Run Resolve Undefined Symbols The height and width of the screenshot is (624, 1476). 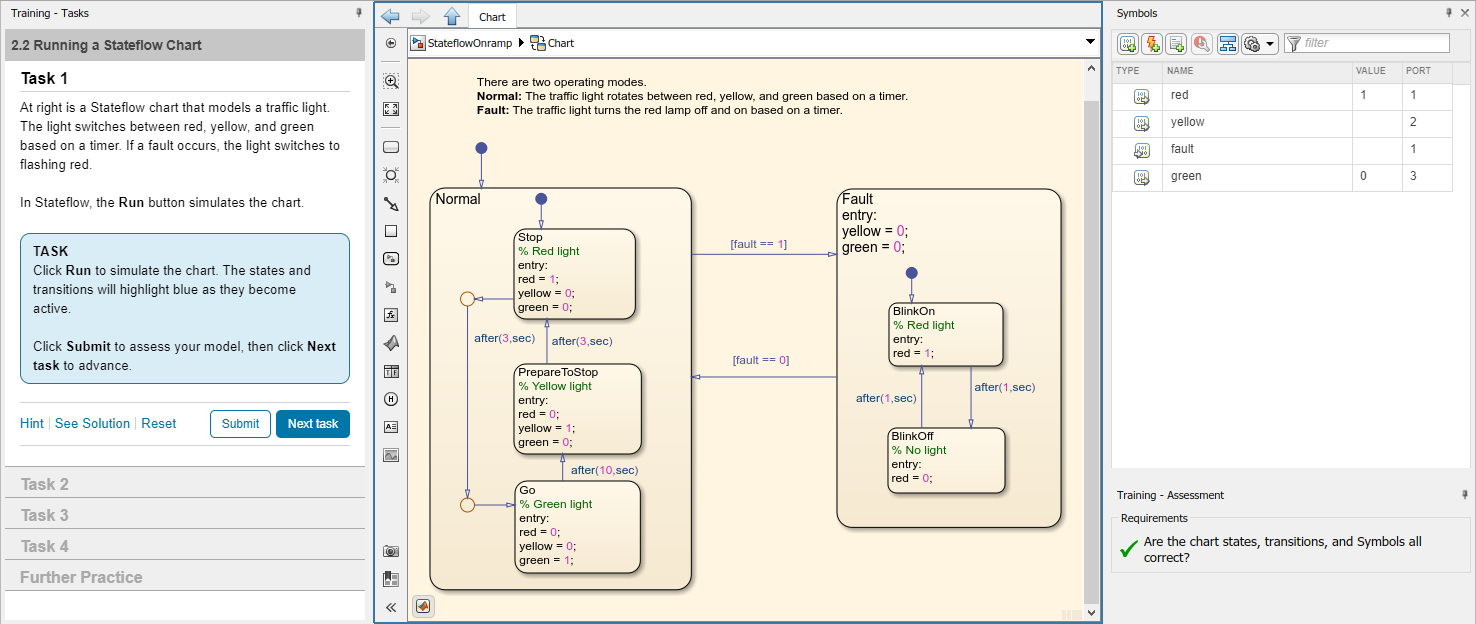point(1200,44)
